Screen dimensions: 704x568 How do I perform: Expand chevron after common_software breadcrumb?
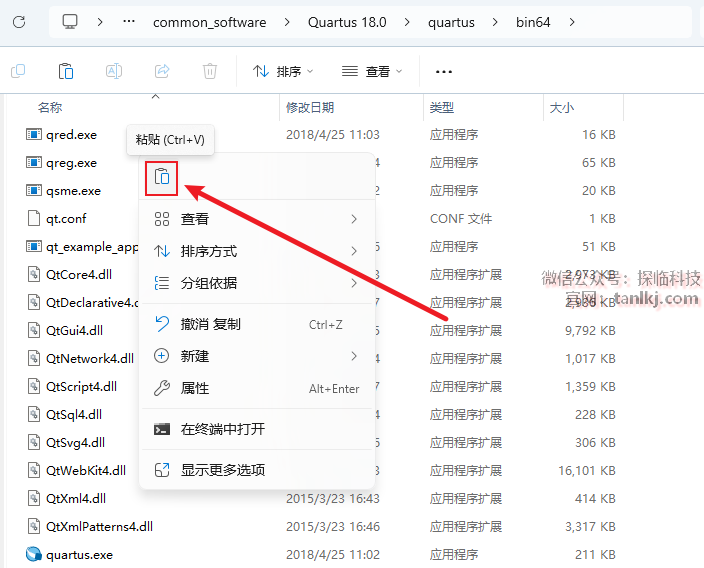click(x=287, y=22)
